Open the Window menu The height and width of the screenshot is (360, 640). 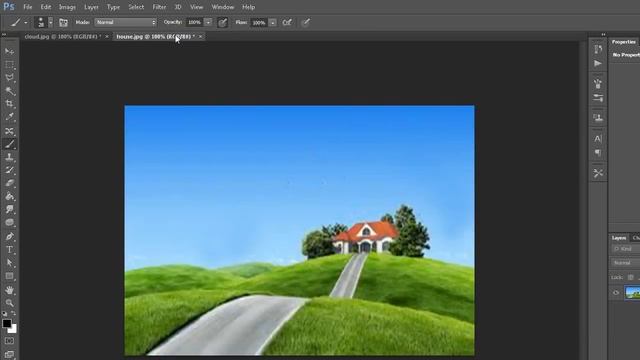point(223,7)
